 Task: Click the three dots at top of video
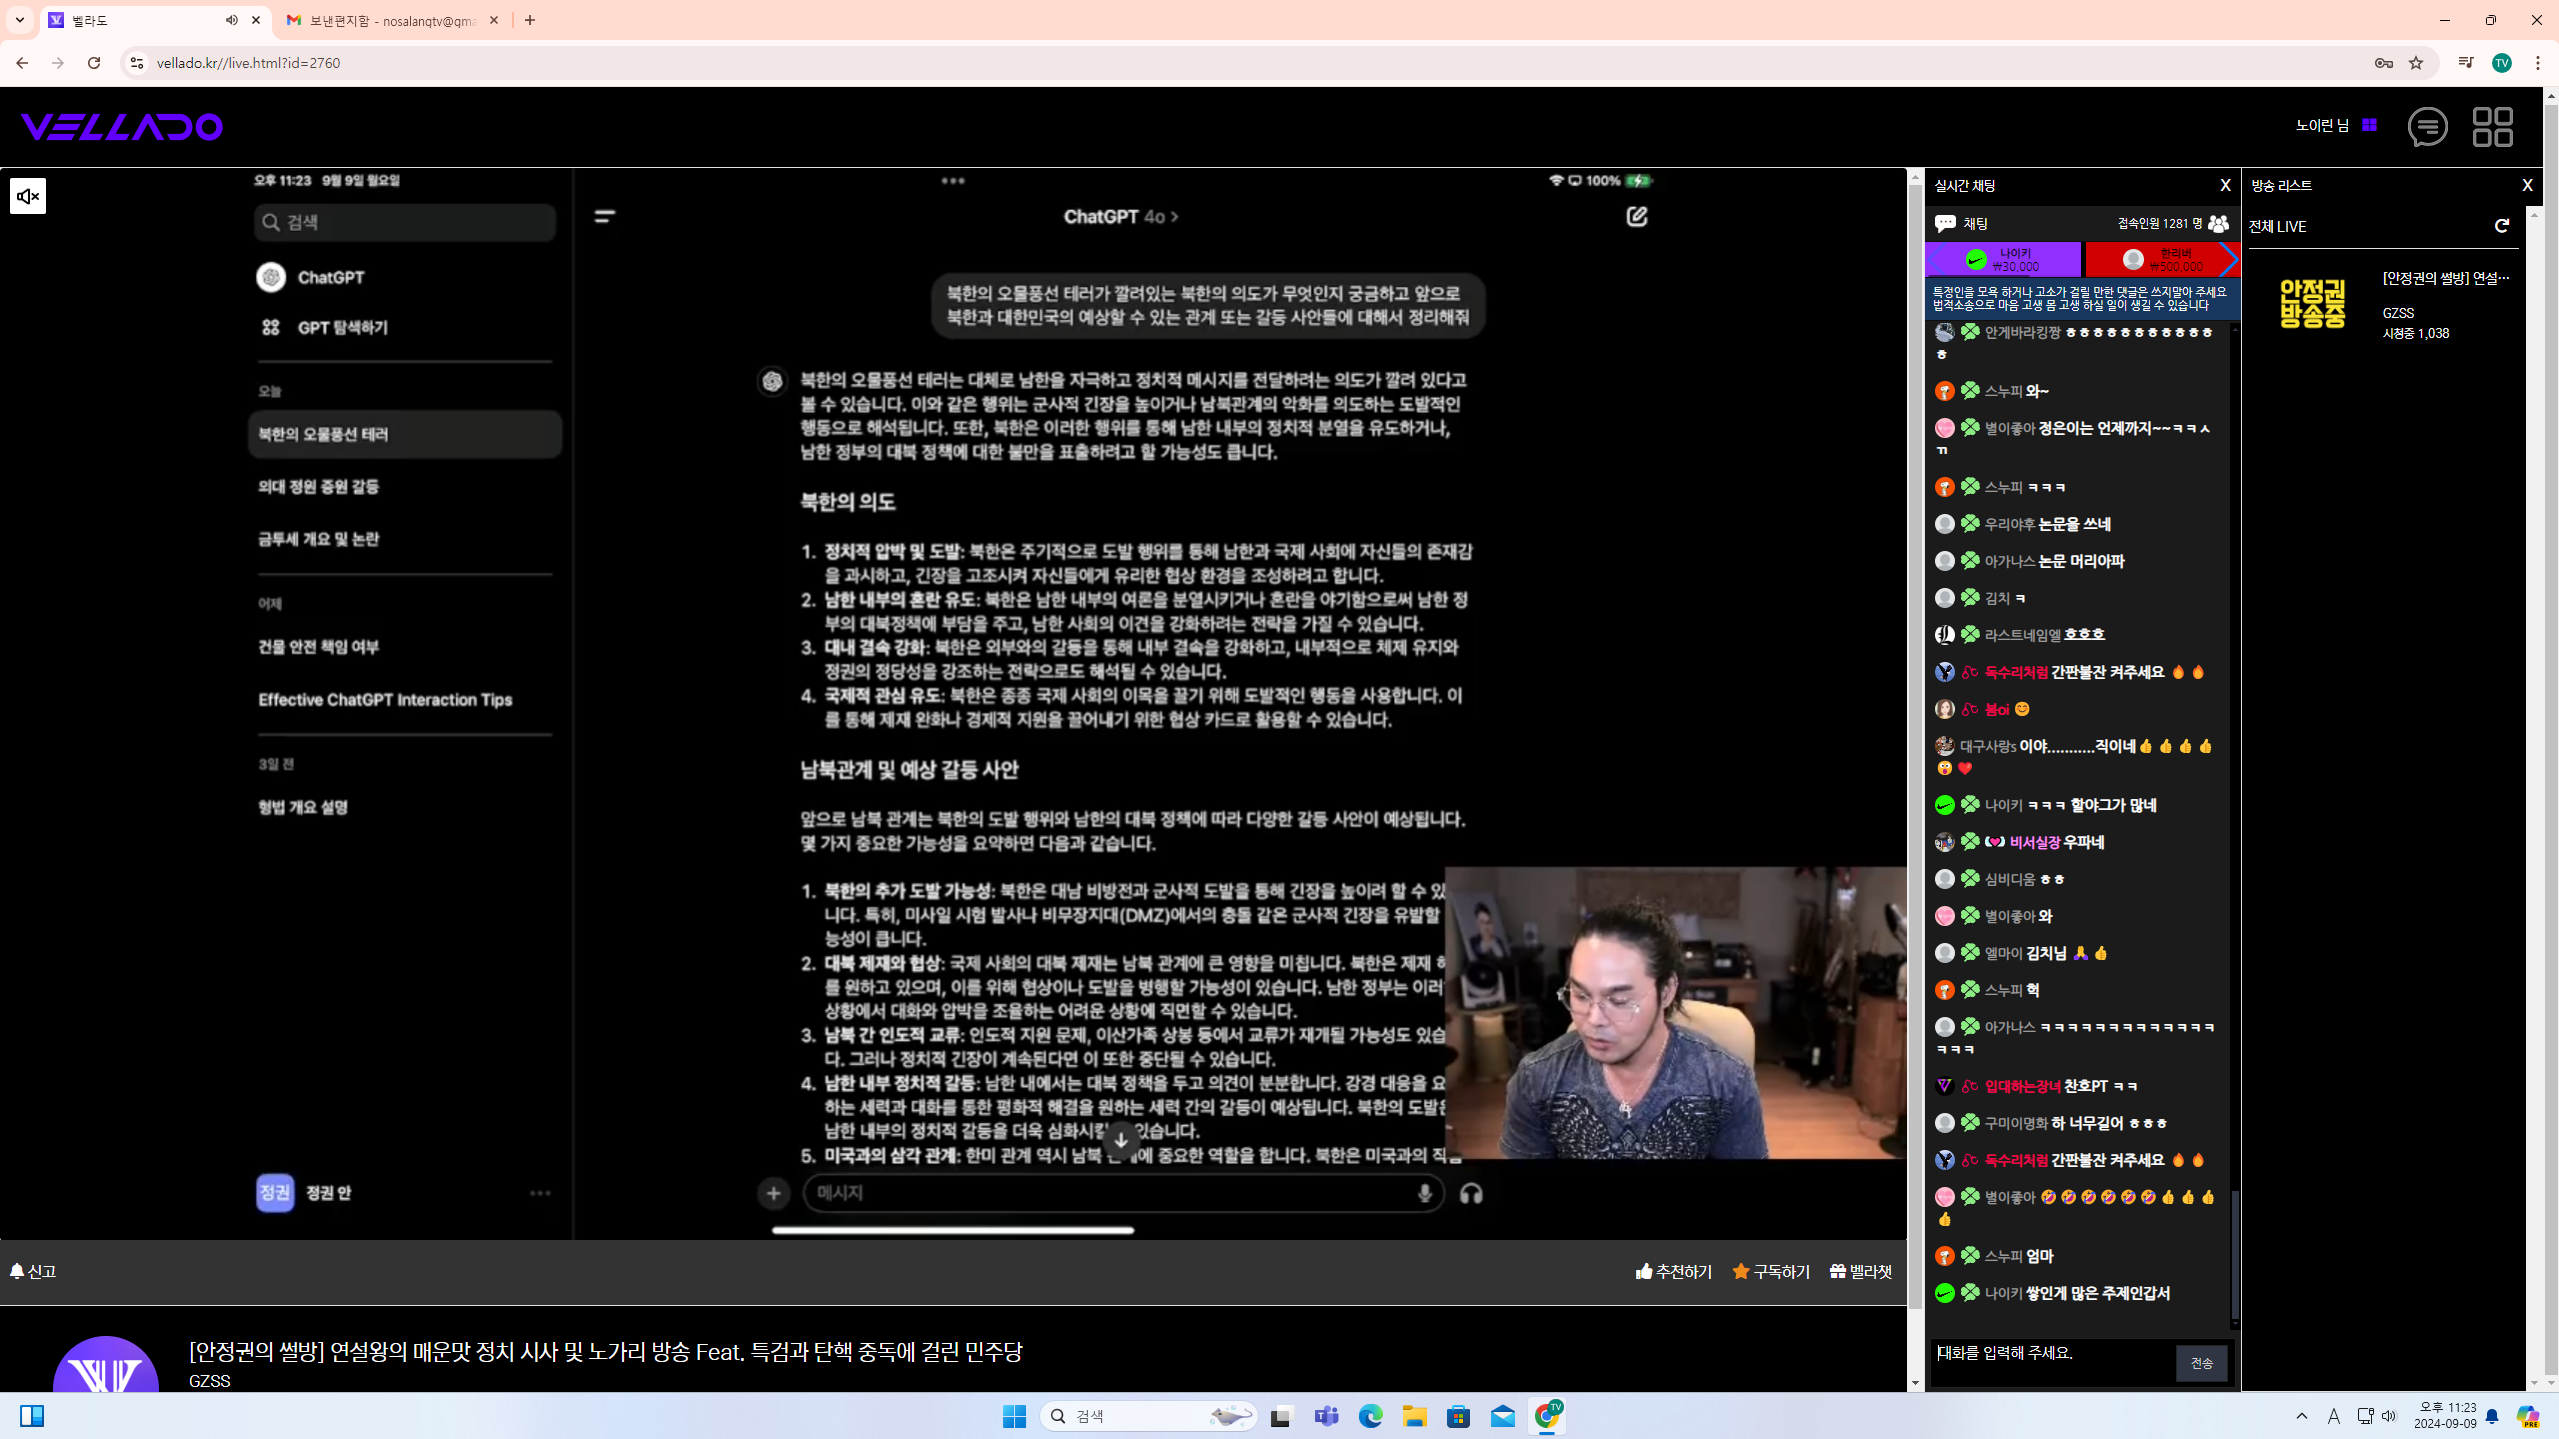coord(952,181)
